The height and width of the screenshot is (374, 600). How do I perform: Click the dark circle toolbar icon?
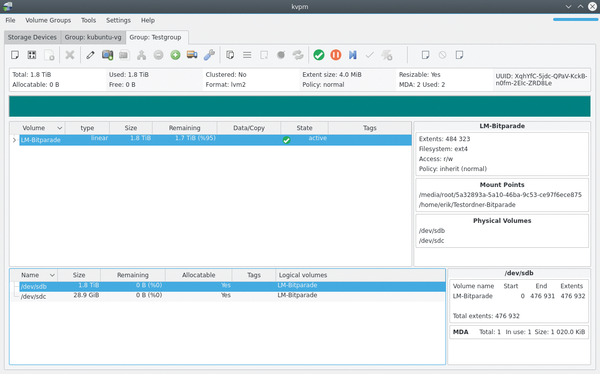(x=281, y=55)
